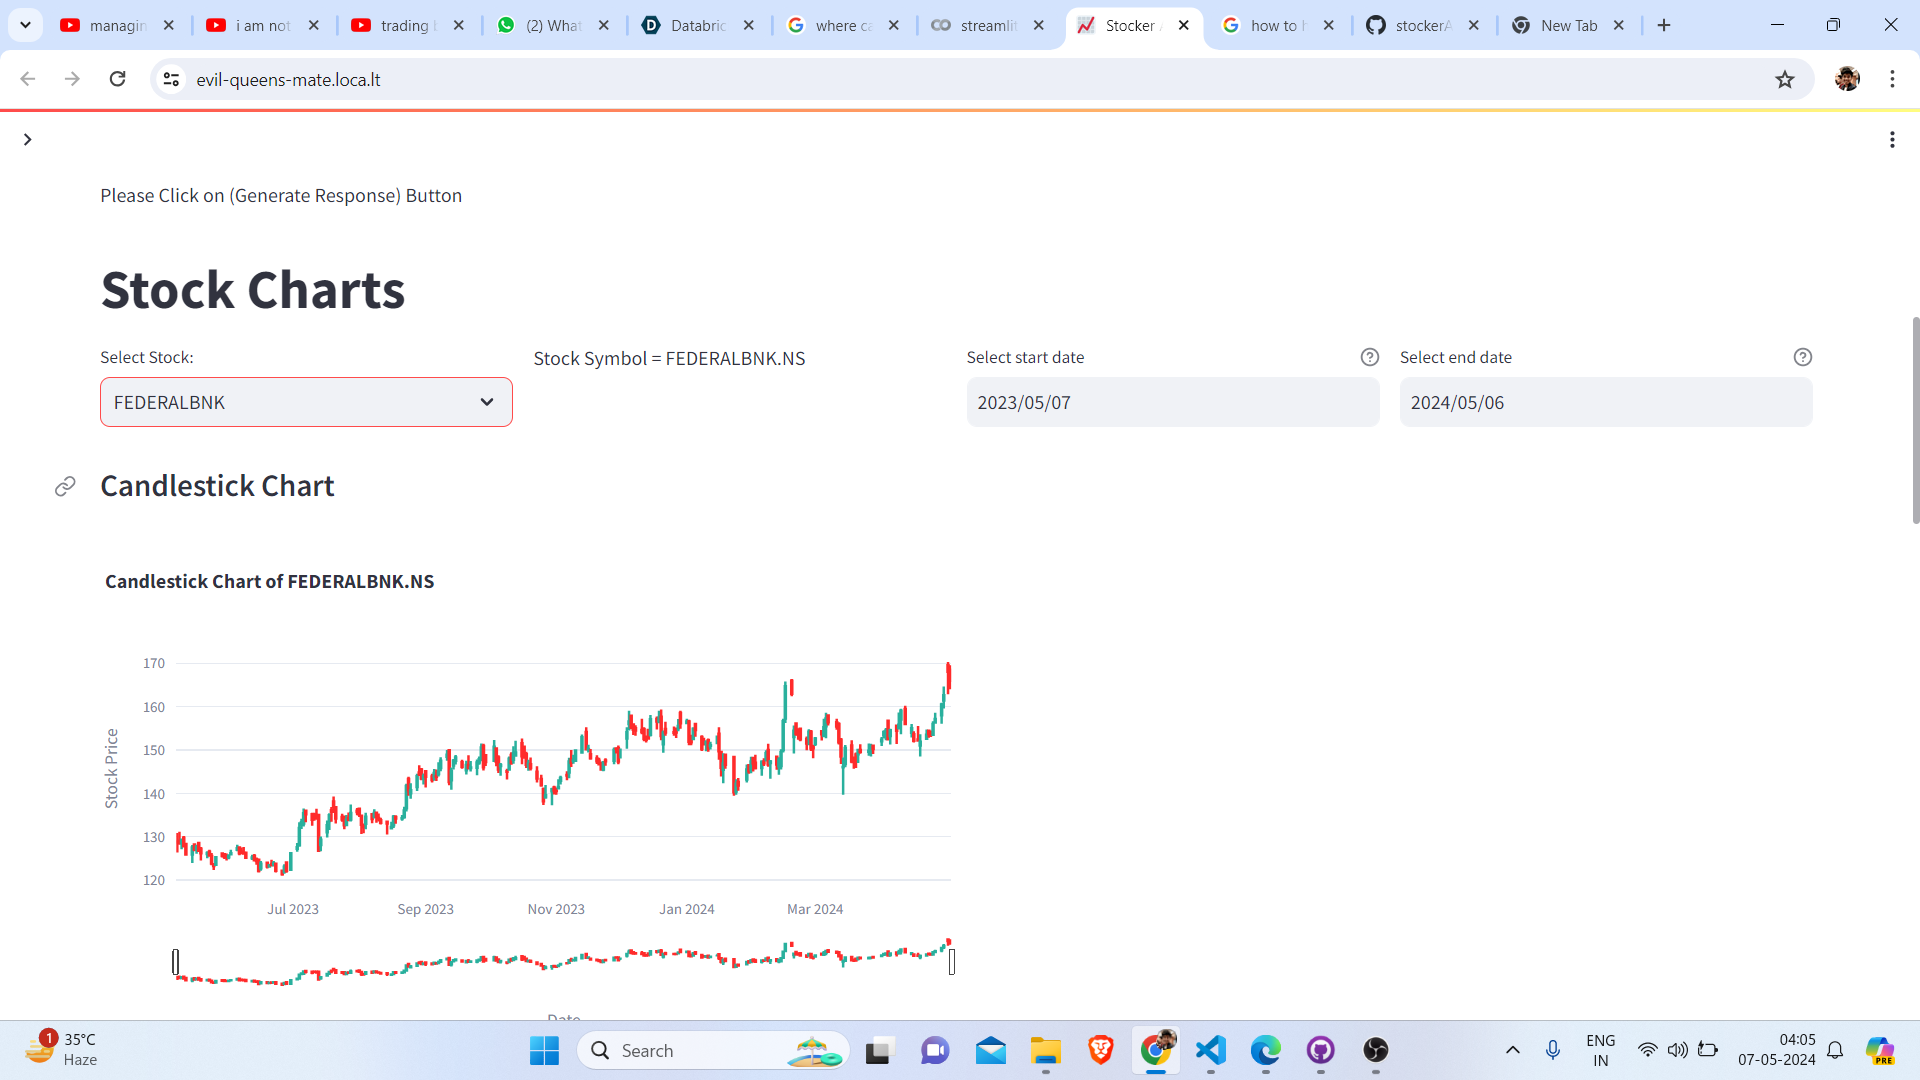This screenshot has height=1080, width=1920.
Task: Click the Candlestick Chart anchor link icon
Action: pos(65,487)
